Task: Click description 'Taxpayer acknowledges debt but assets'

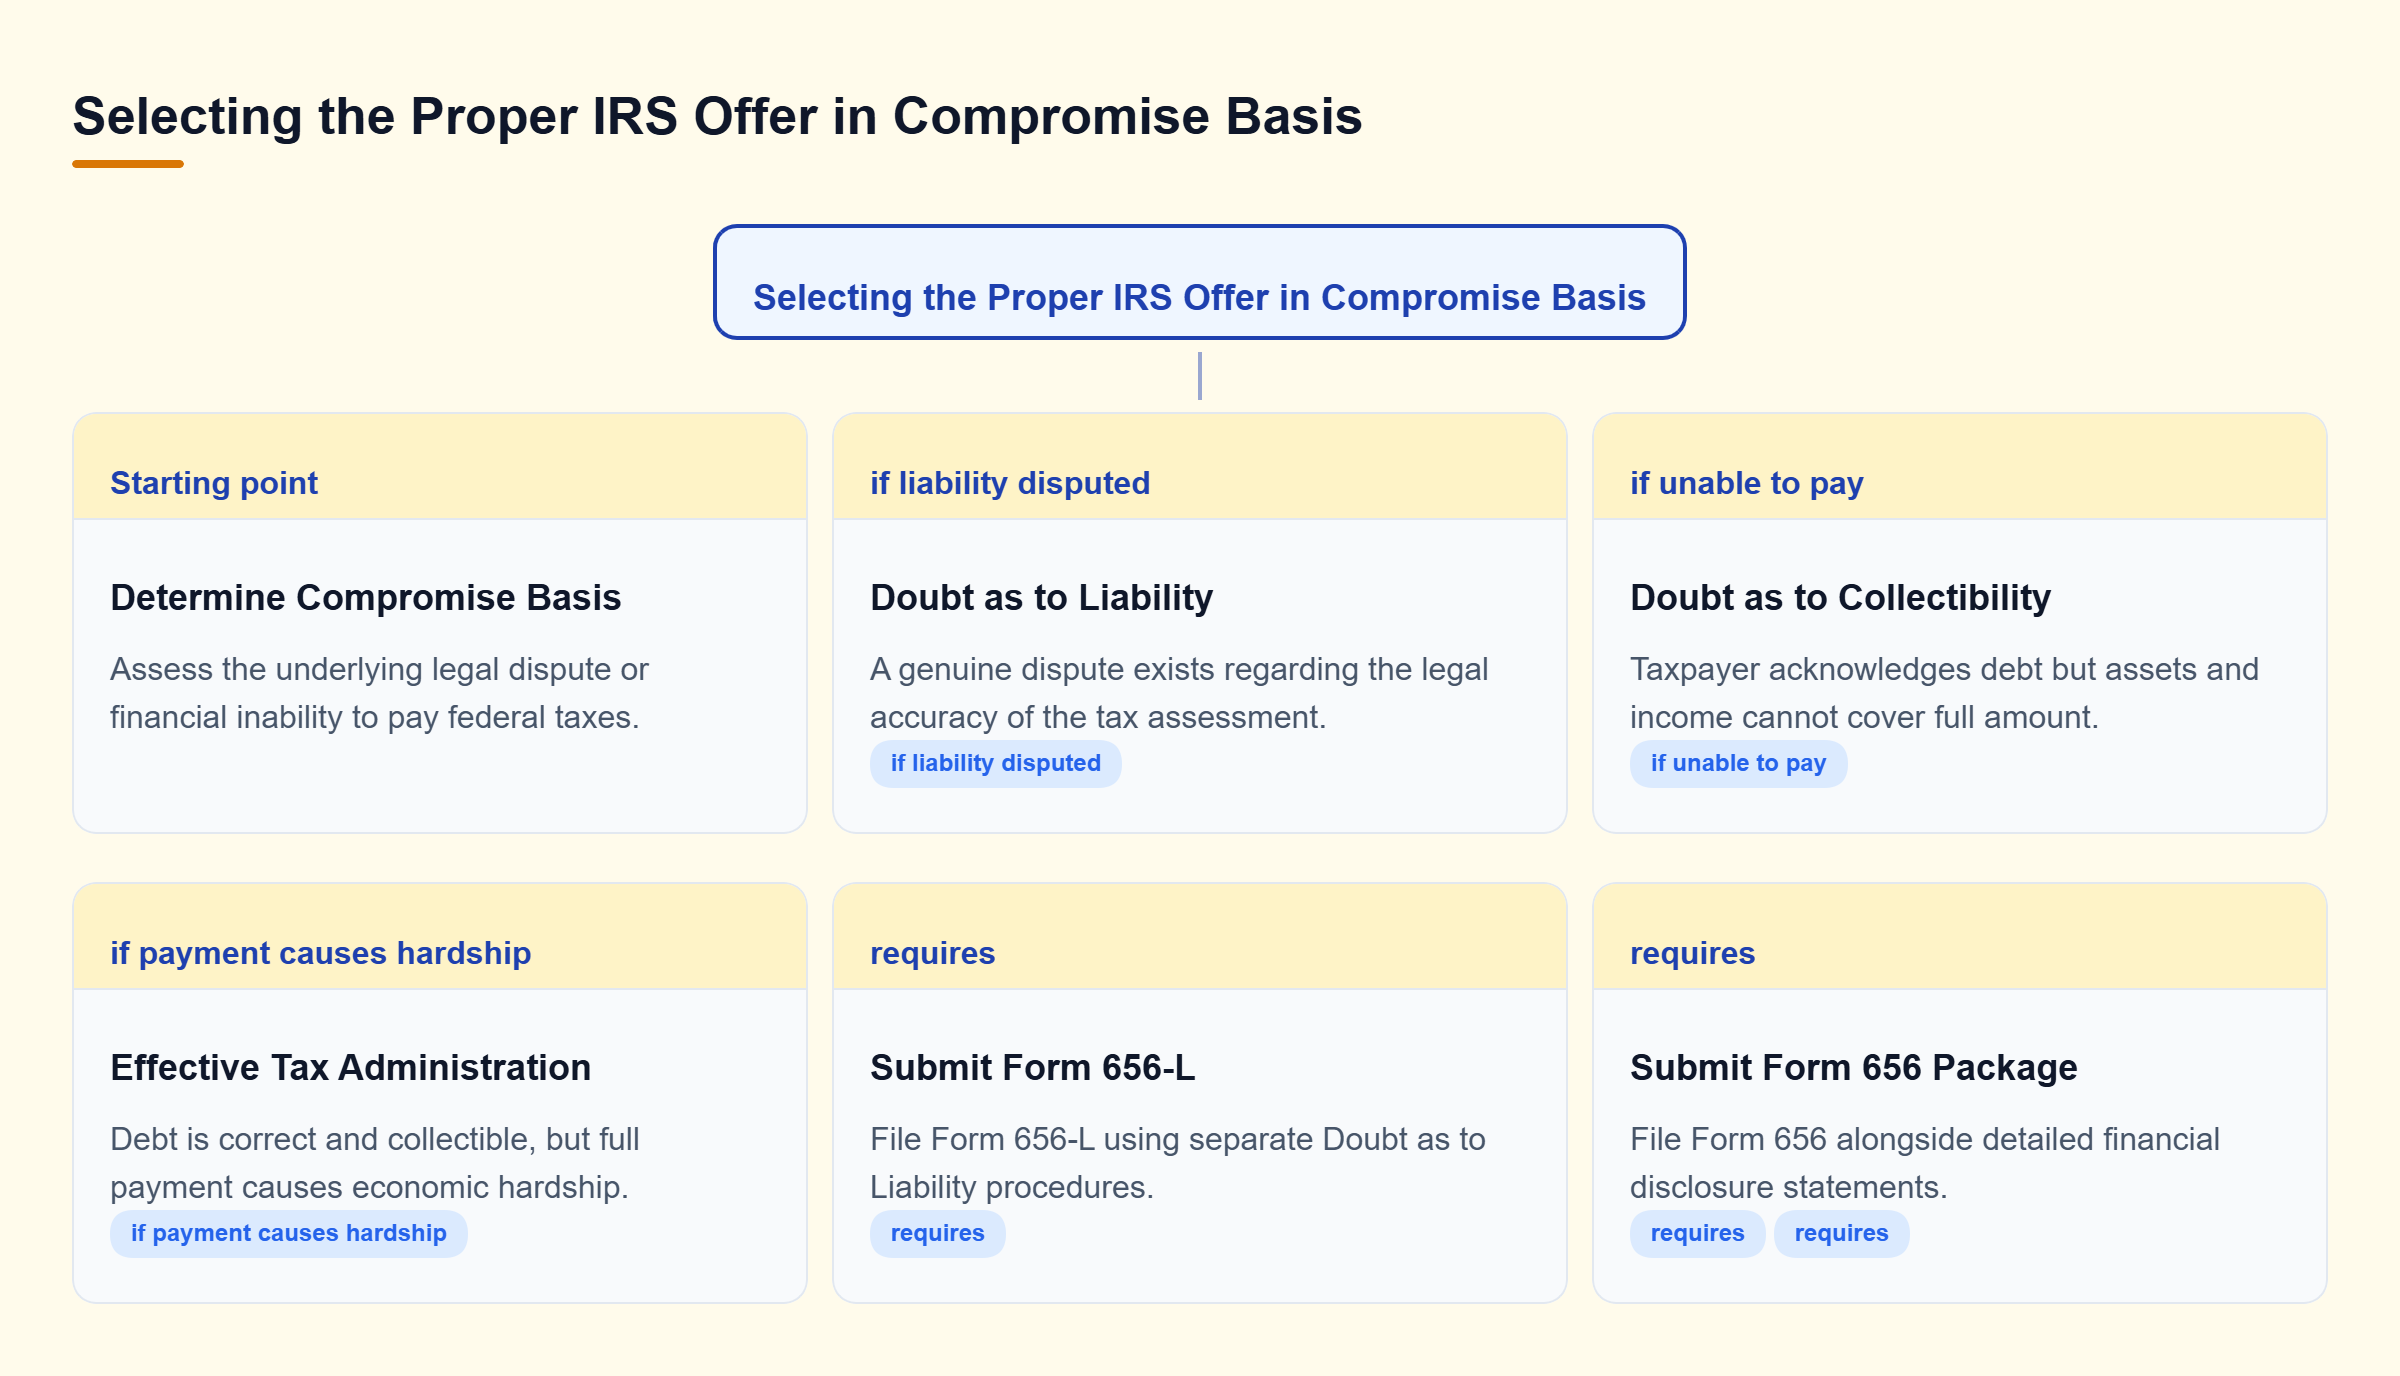Action: tap(1944, 693)
